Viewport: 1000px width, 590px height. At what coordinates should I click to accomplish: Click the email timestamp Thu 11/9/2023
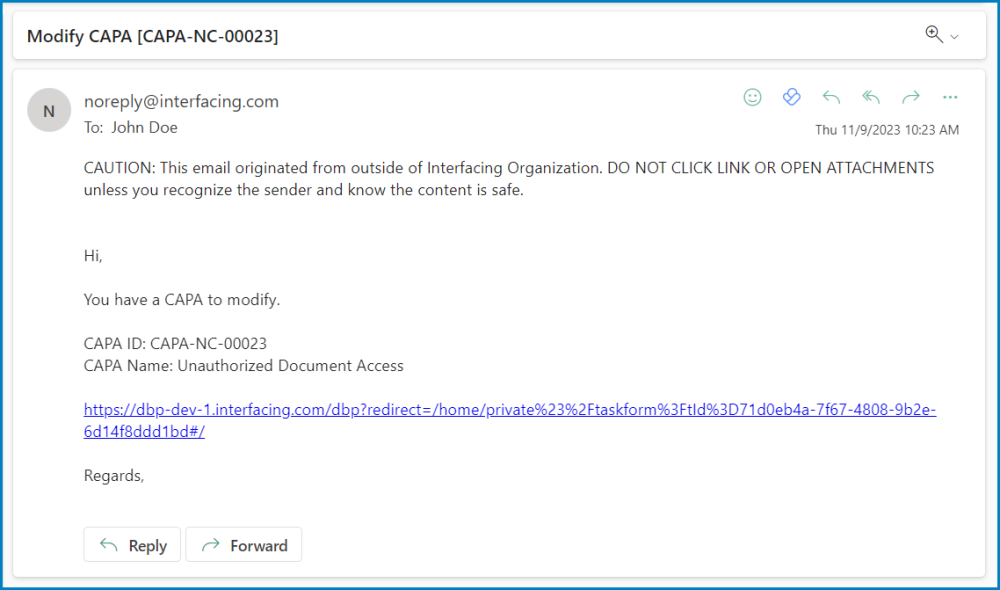886,130
